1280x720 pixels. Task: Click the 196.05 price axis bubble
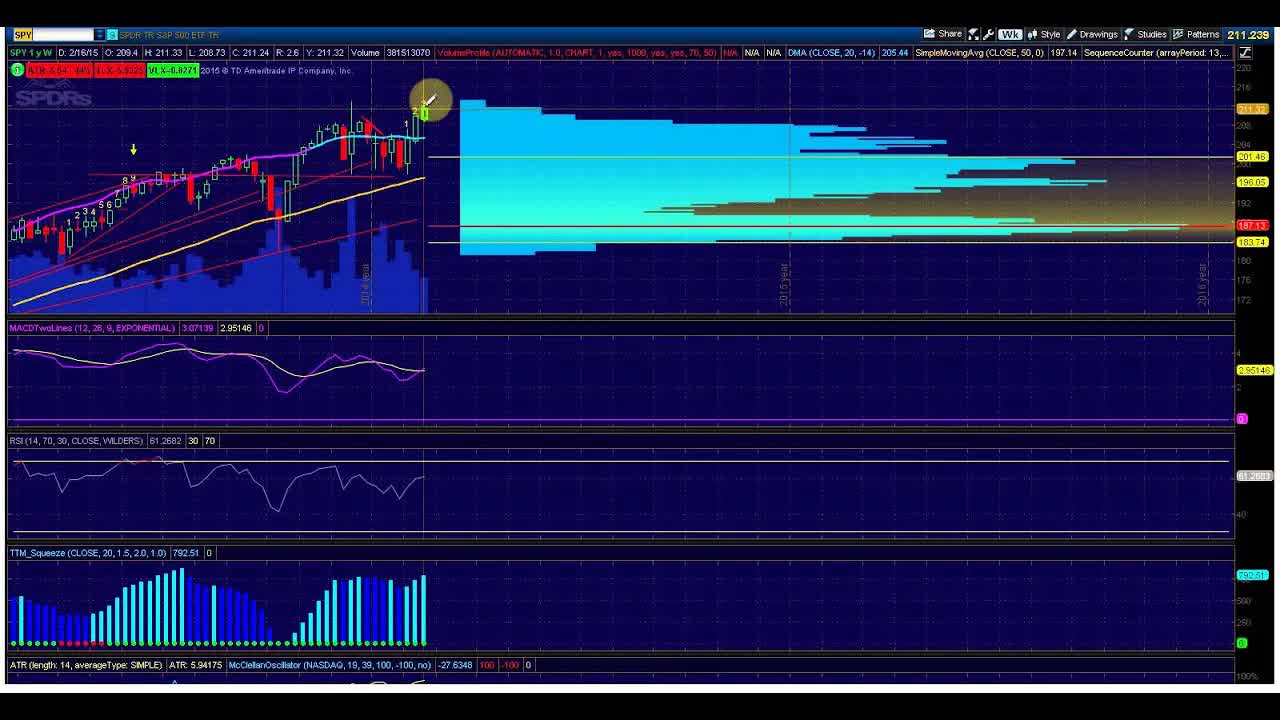1253,183
